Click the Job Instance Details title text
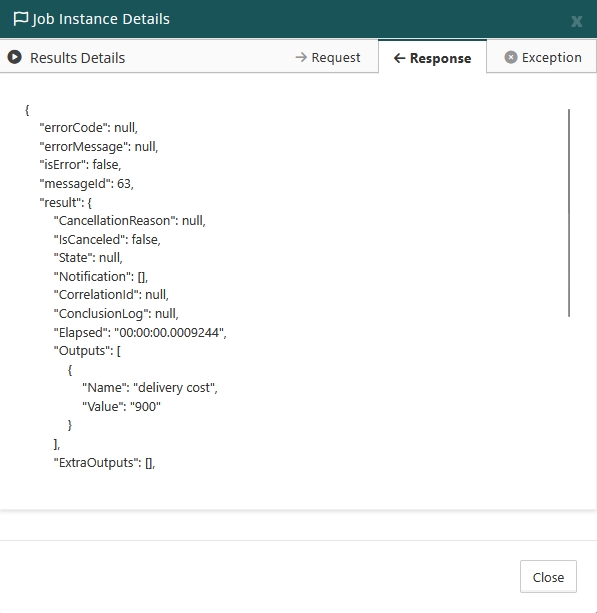 click(x=101, y=19)
